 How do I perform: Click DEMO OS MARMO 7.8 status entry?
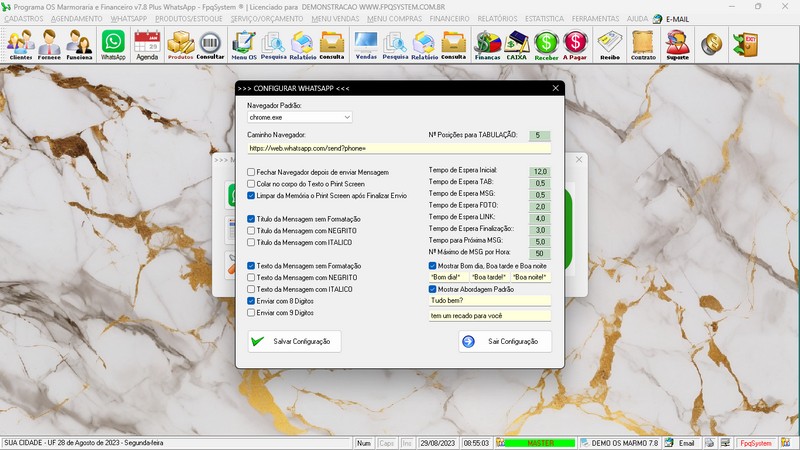coord(620,443)
